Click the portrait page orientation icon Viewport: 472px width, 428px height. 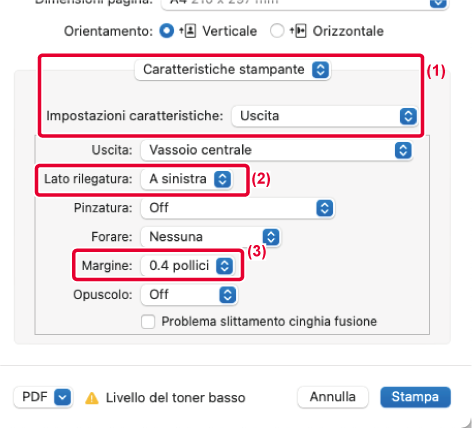(x=190, y=31)
